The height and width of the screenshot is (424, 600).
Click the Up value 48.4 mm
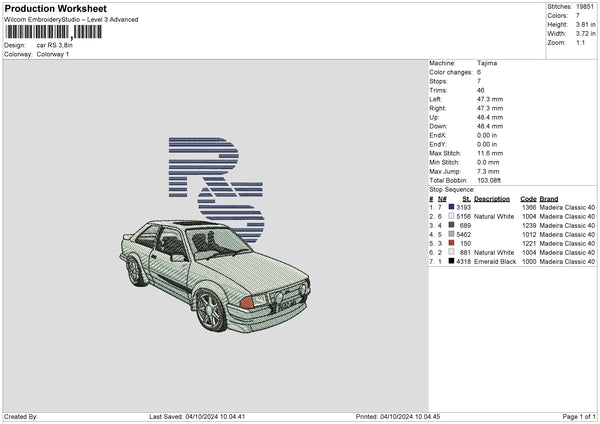tap(490, 117)
